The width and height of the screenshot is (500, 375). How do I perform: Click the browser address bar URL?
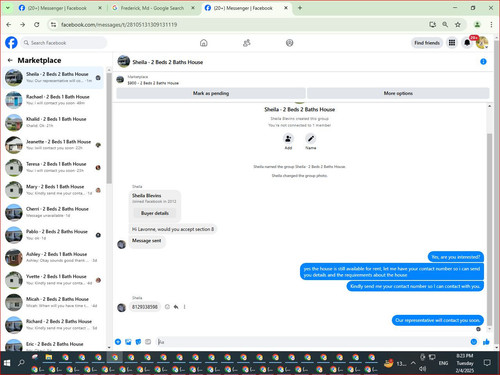[x=119, y=24]
